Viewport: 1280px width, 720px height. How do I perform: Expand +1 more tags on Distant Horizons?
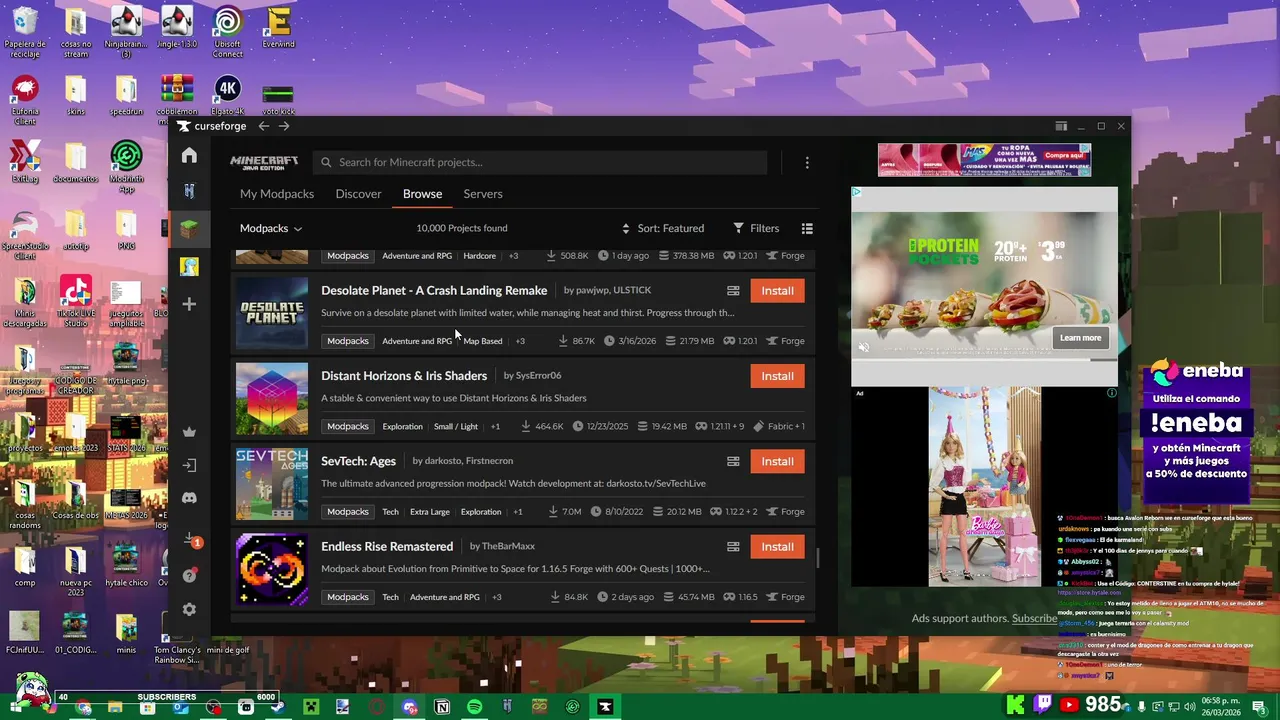tap(495, 426)
